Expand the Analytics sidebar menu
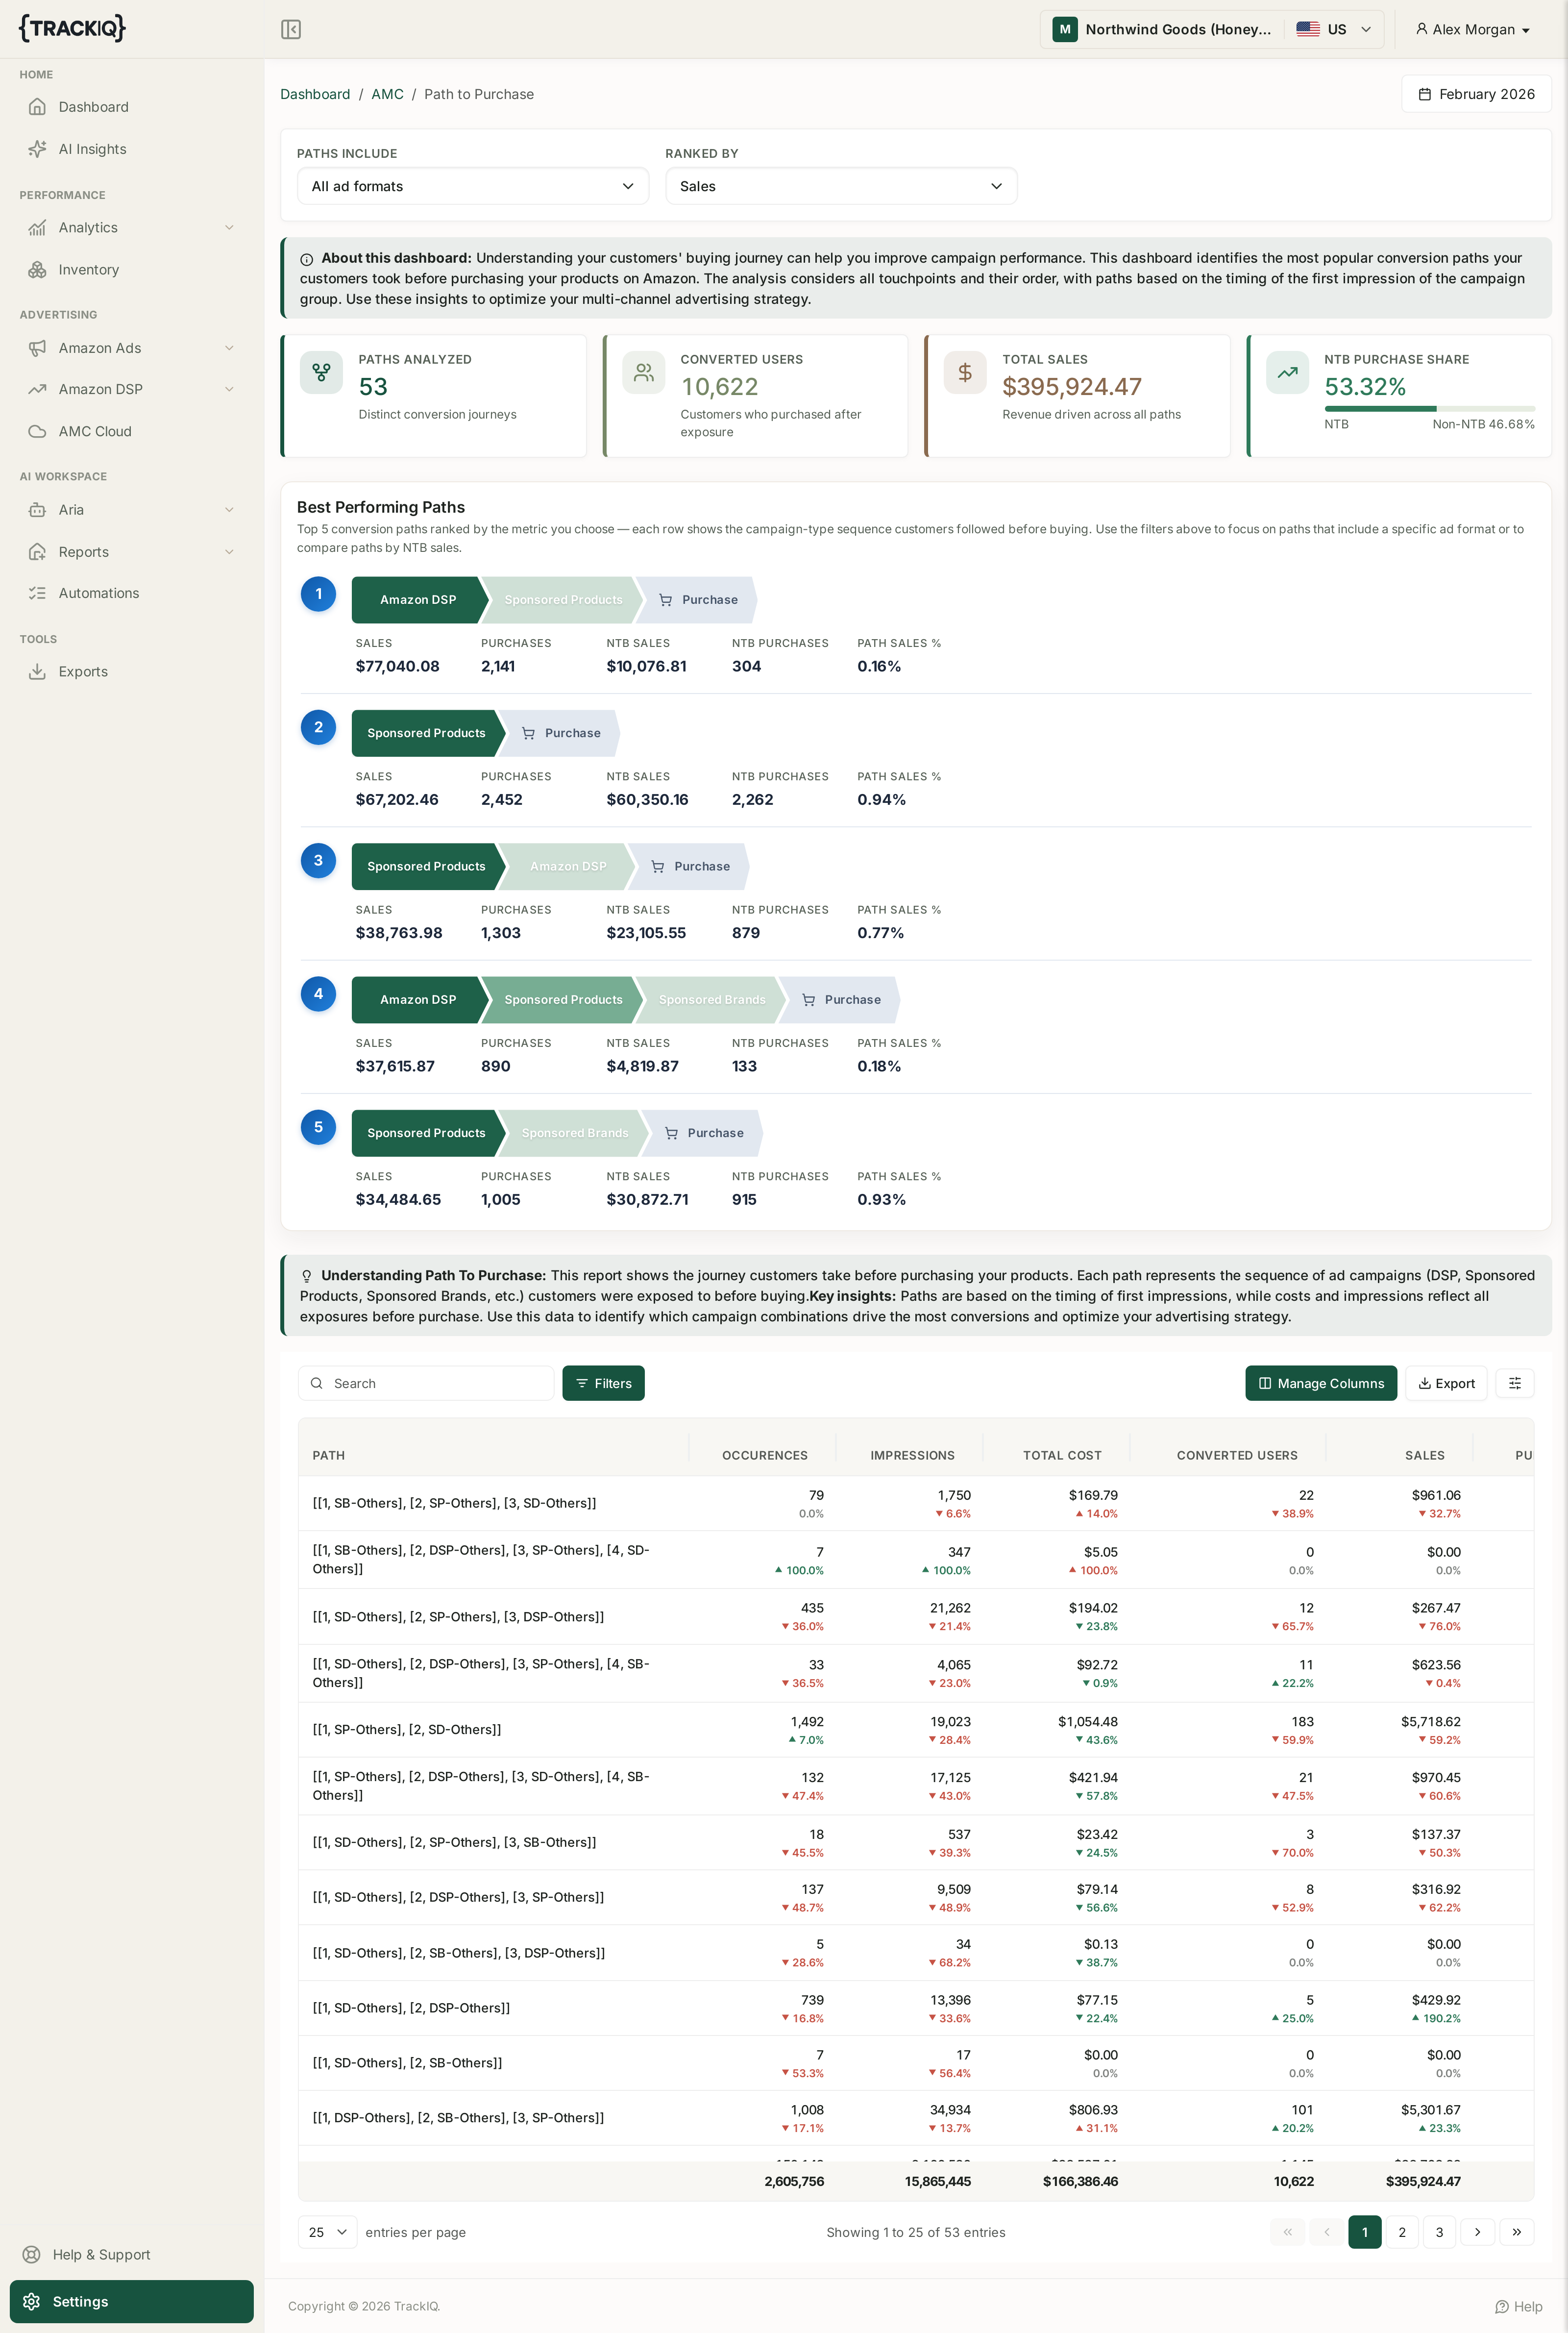Image resolution: width=1568 pixels, height=2333 pixels. tap(131, 228)
